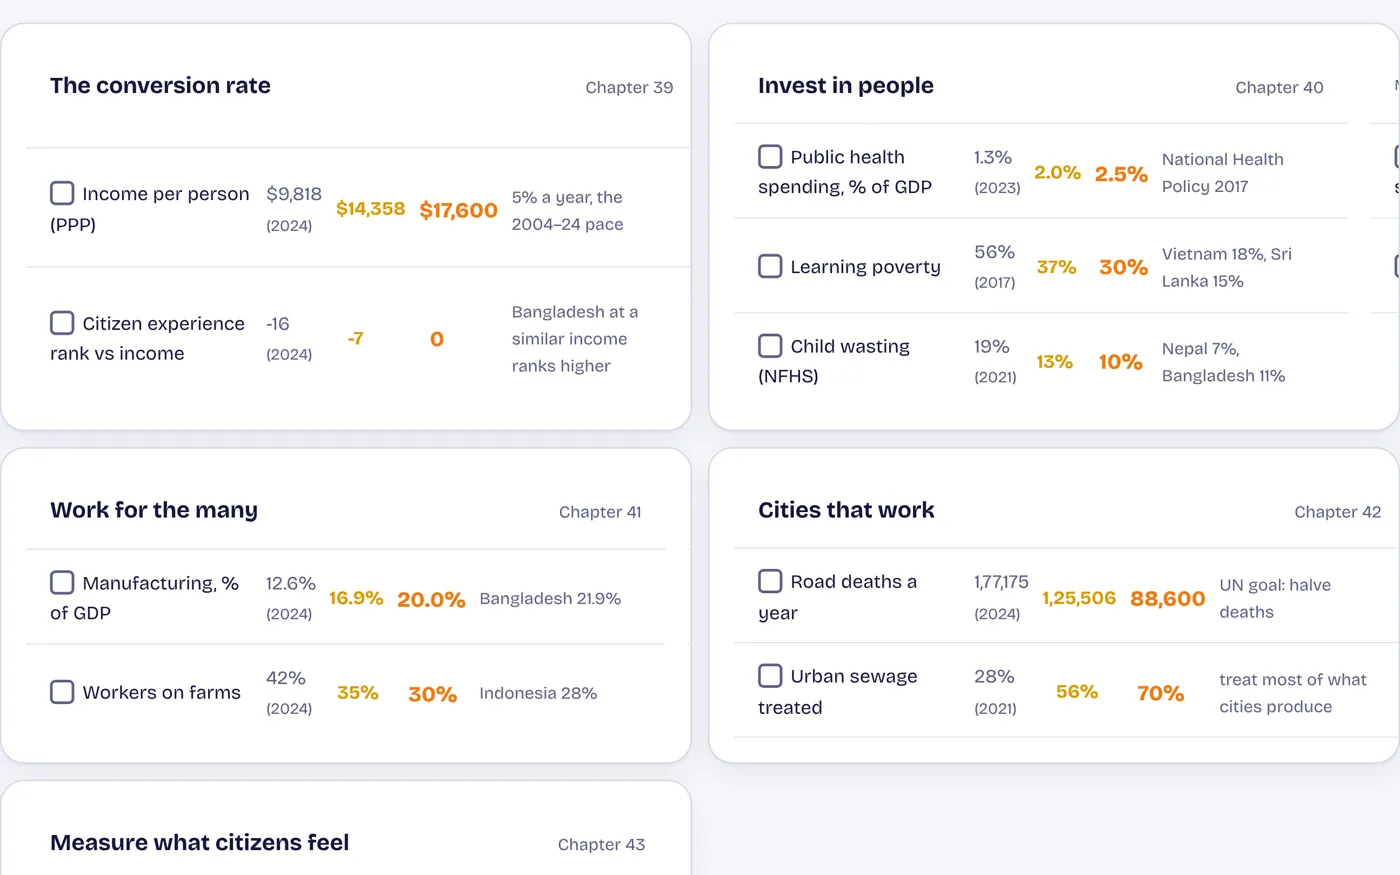Toggle the Public health spending checkbox
Screen dimensions: 1400x875
click(770, 156)
